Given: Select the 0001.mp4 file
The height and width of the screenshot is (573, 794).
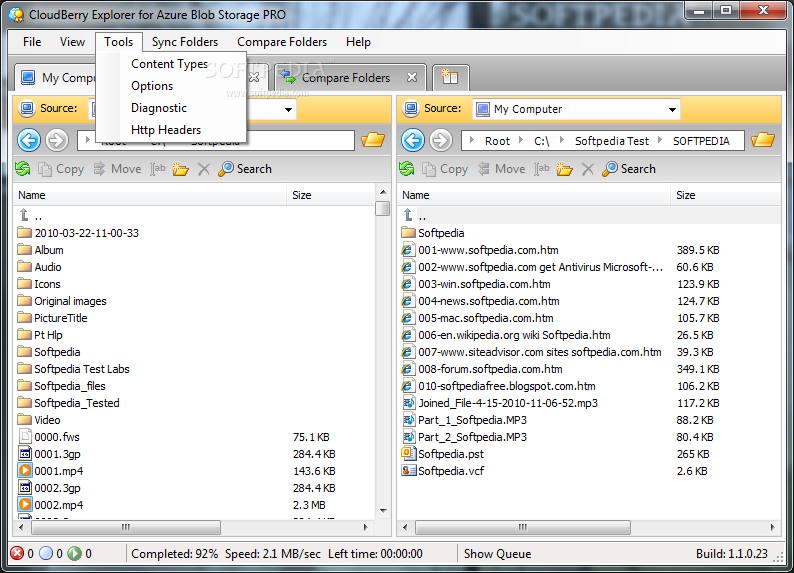Looking at the screenshot, I should click(51, 471).
